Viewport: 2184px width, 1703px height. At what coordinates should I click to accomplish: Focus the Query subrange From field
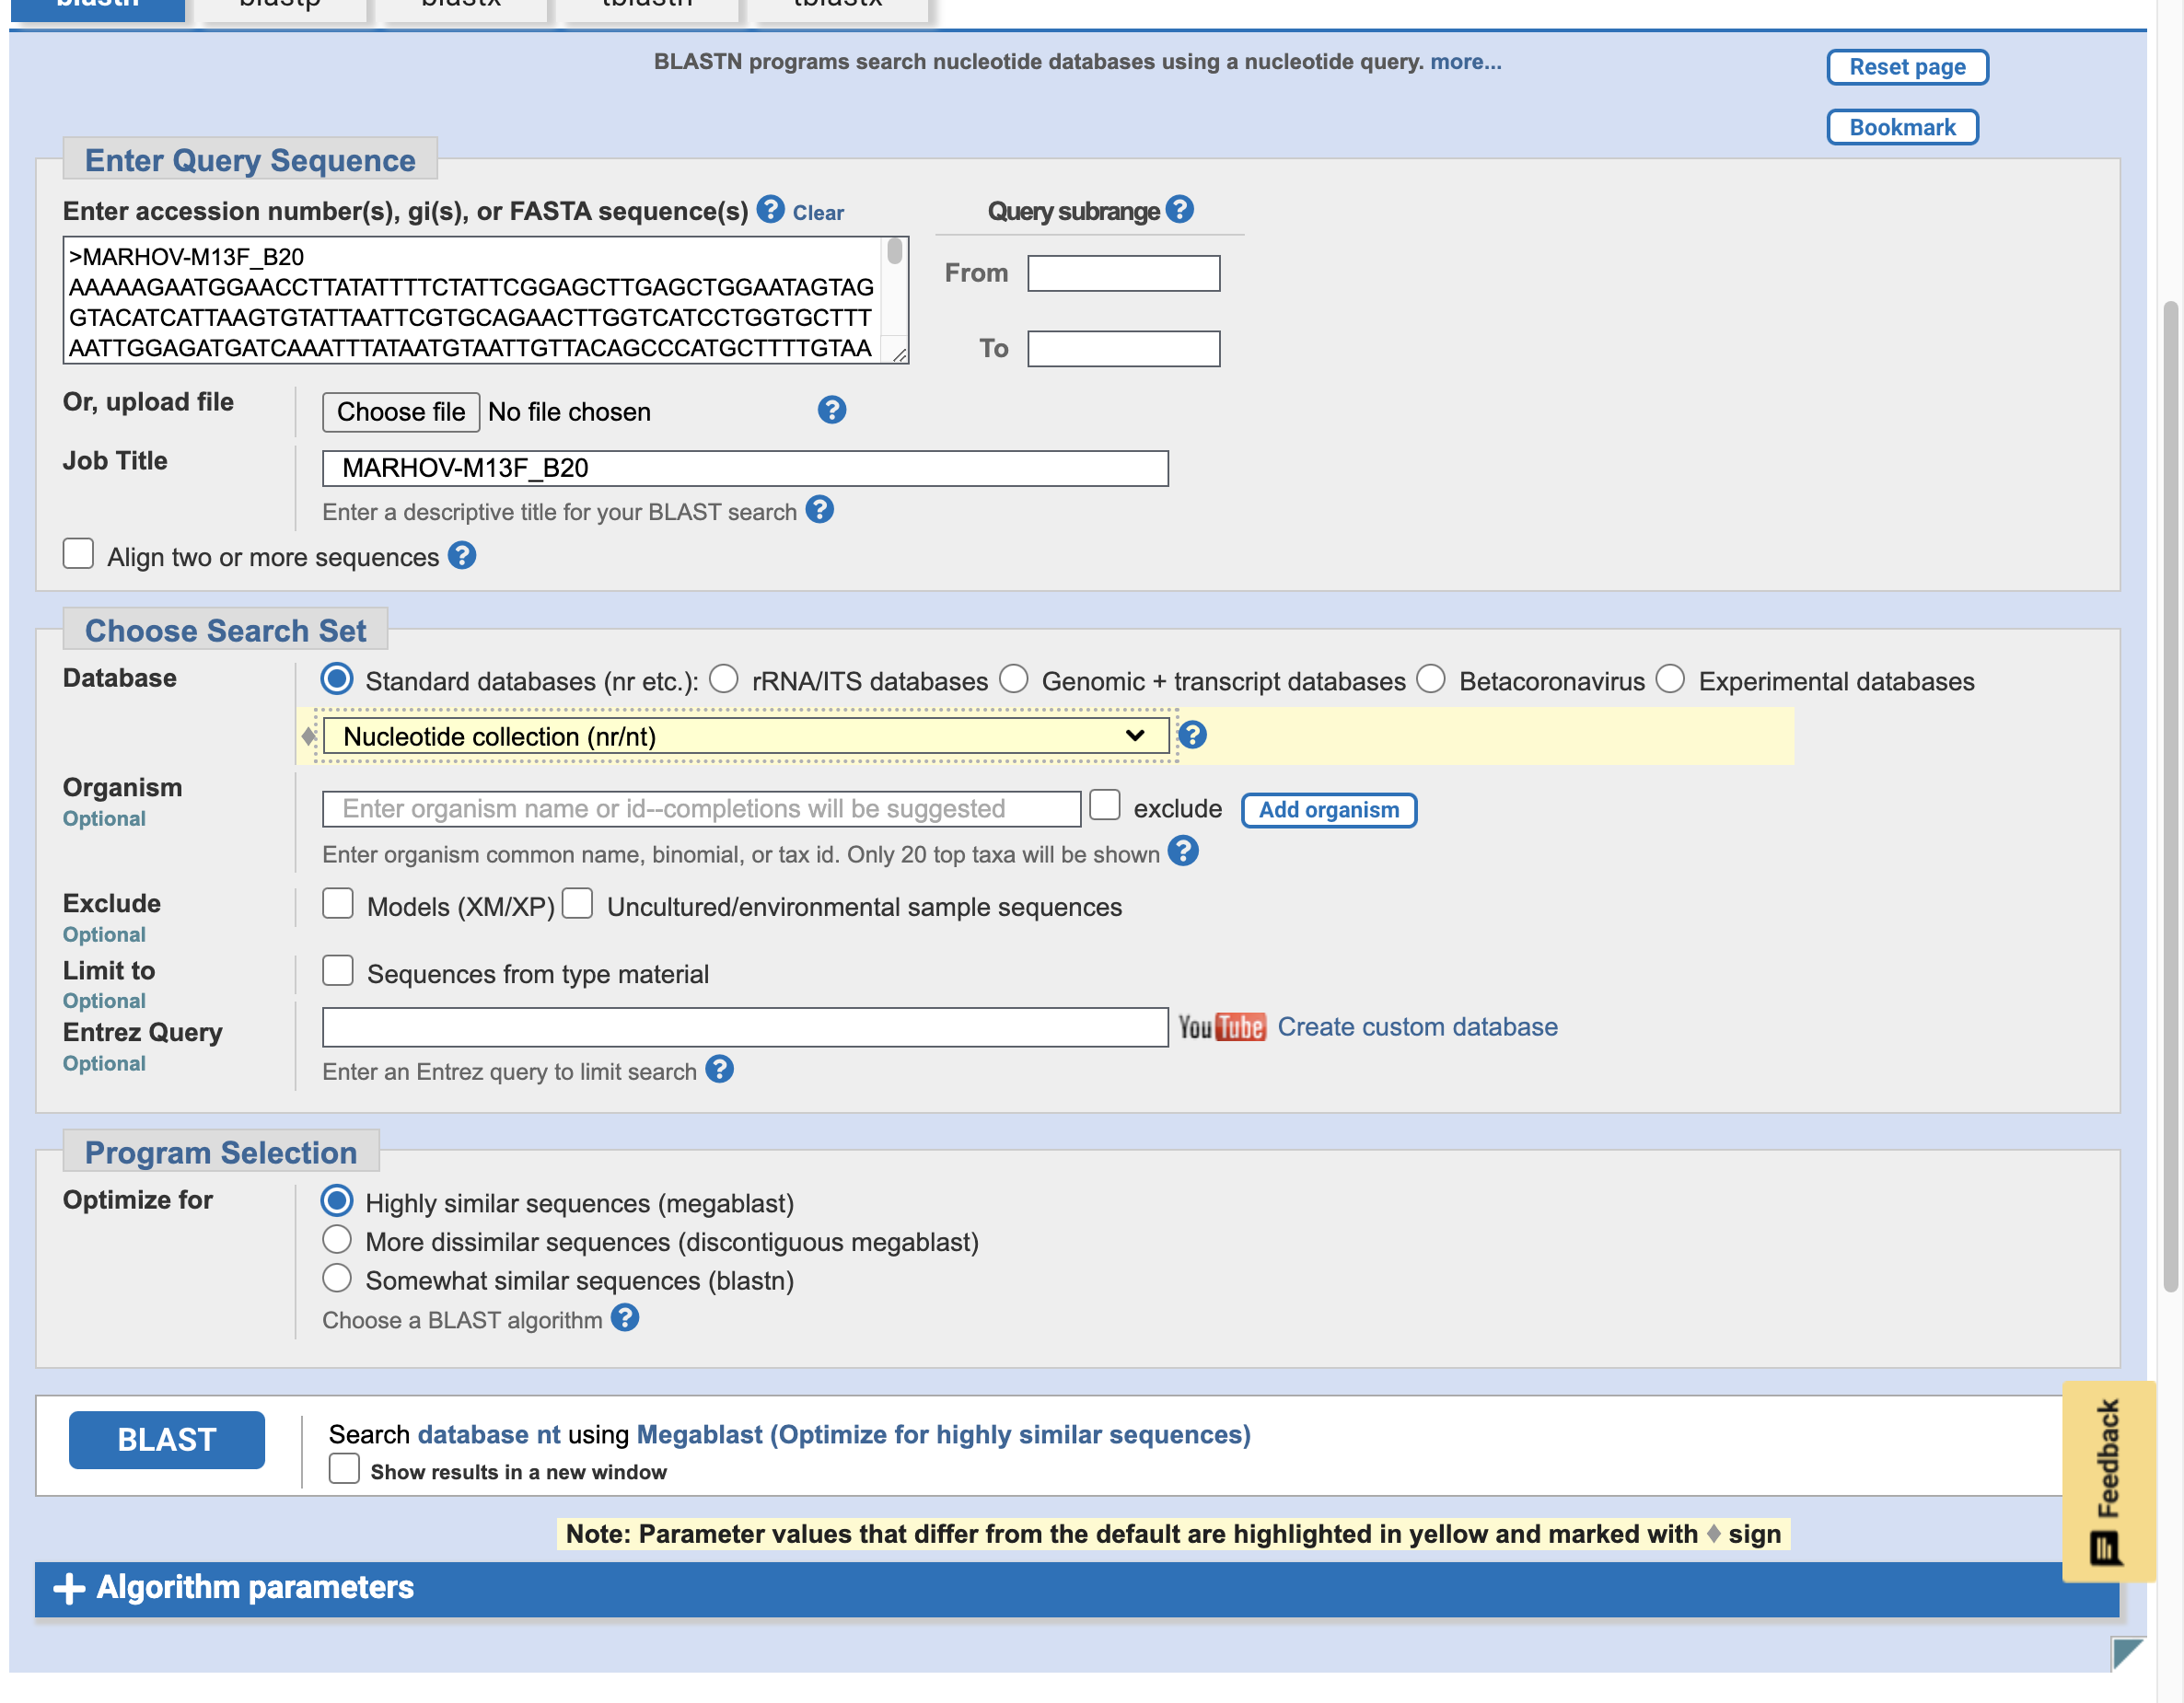[x=1124, y=273]
